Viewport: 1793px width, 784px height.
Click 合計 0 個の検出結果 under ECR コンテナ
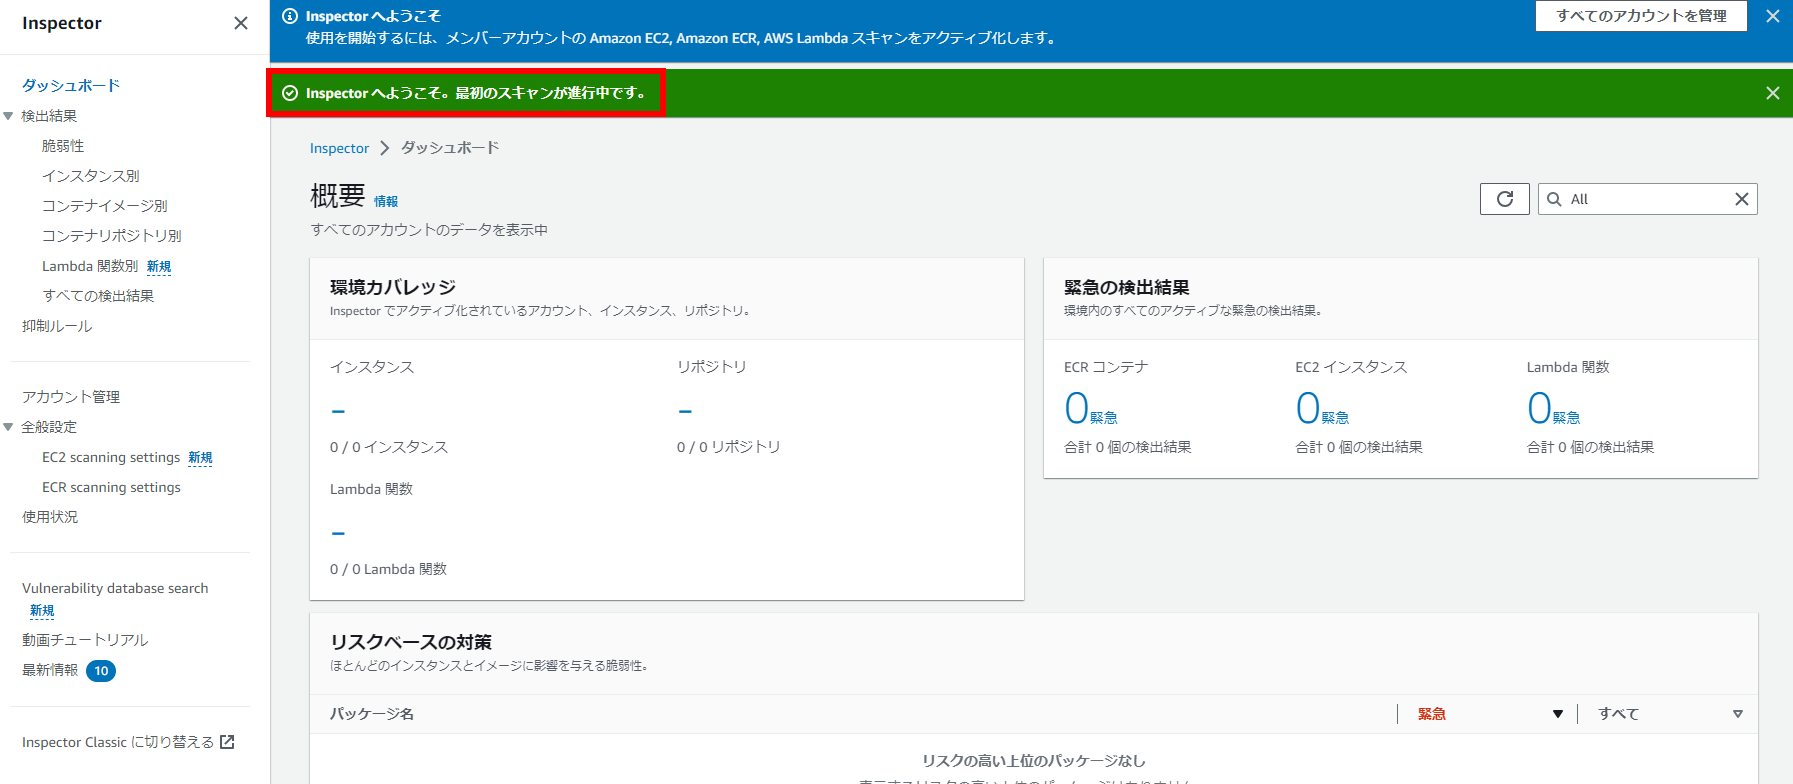click(x=1128, y=447)
